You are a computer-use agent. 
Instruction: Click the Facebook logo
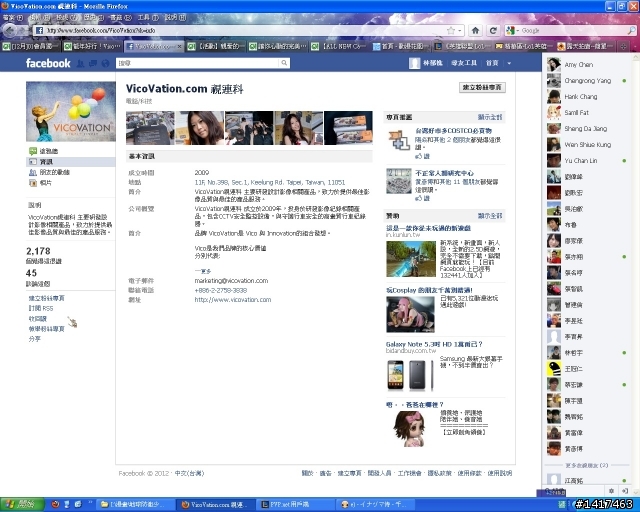[x=48, y=63]
